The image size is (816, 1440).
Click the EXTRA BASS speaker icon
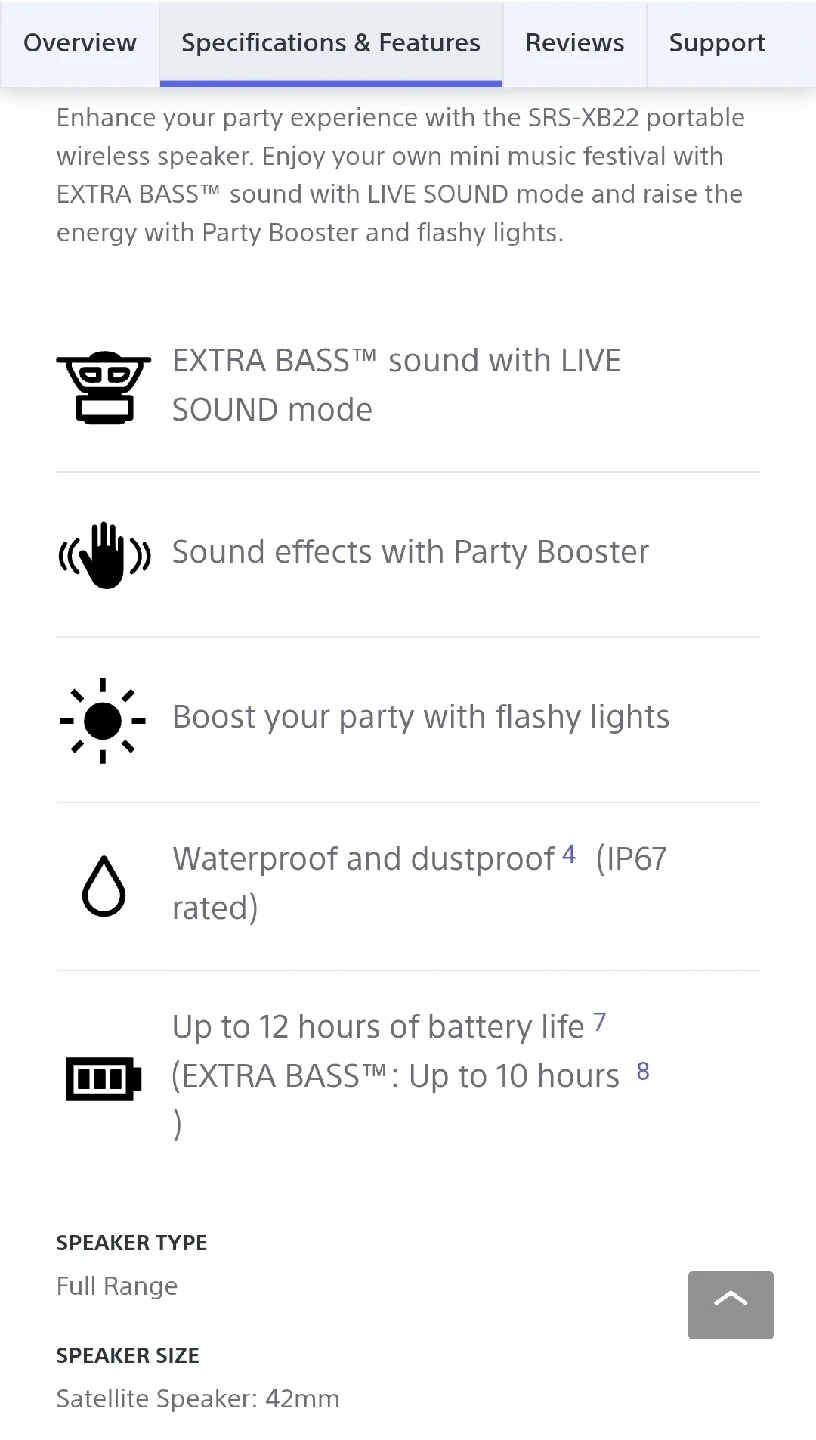(x=103, y=386)
